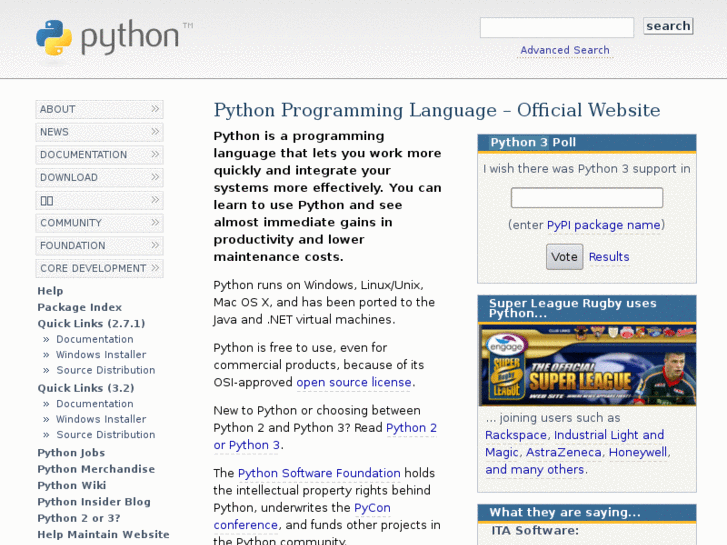Open the AstraZeneca link
The width and height of the screenshot is (727, 545).
[x=564, y=452]
